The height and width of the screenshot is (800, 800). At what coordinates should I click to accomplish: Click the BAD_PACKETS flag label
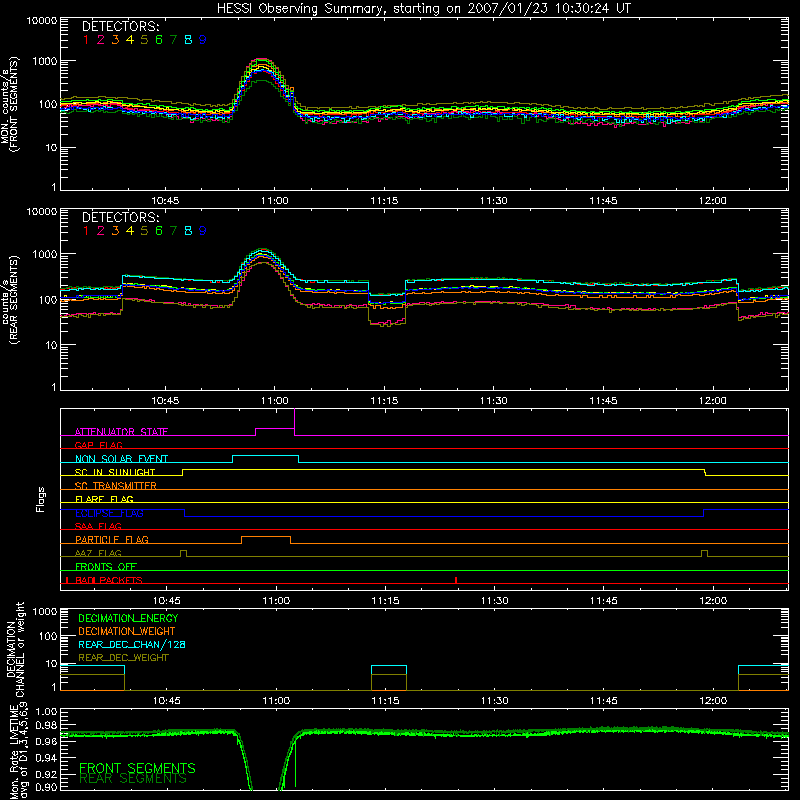coord(109,580)
